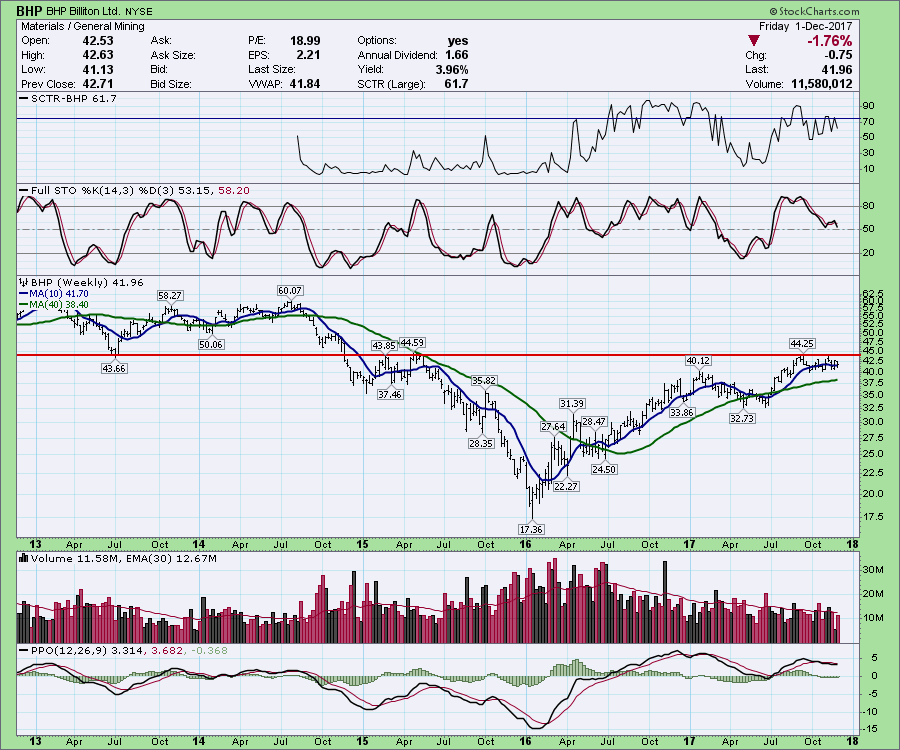Click the 'BHP (Weekly) 41.96' chart label
Screen dimensions: 900x750
87,282
